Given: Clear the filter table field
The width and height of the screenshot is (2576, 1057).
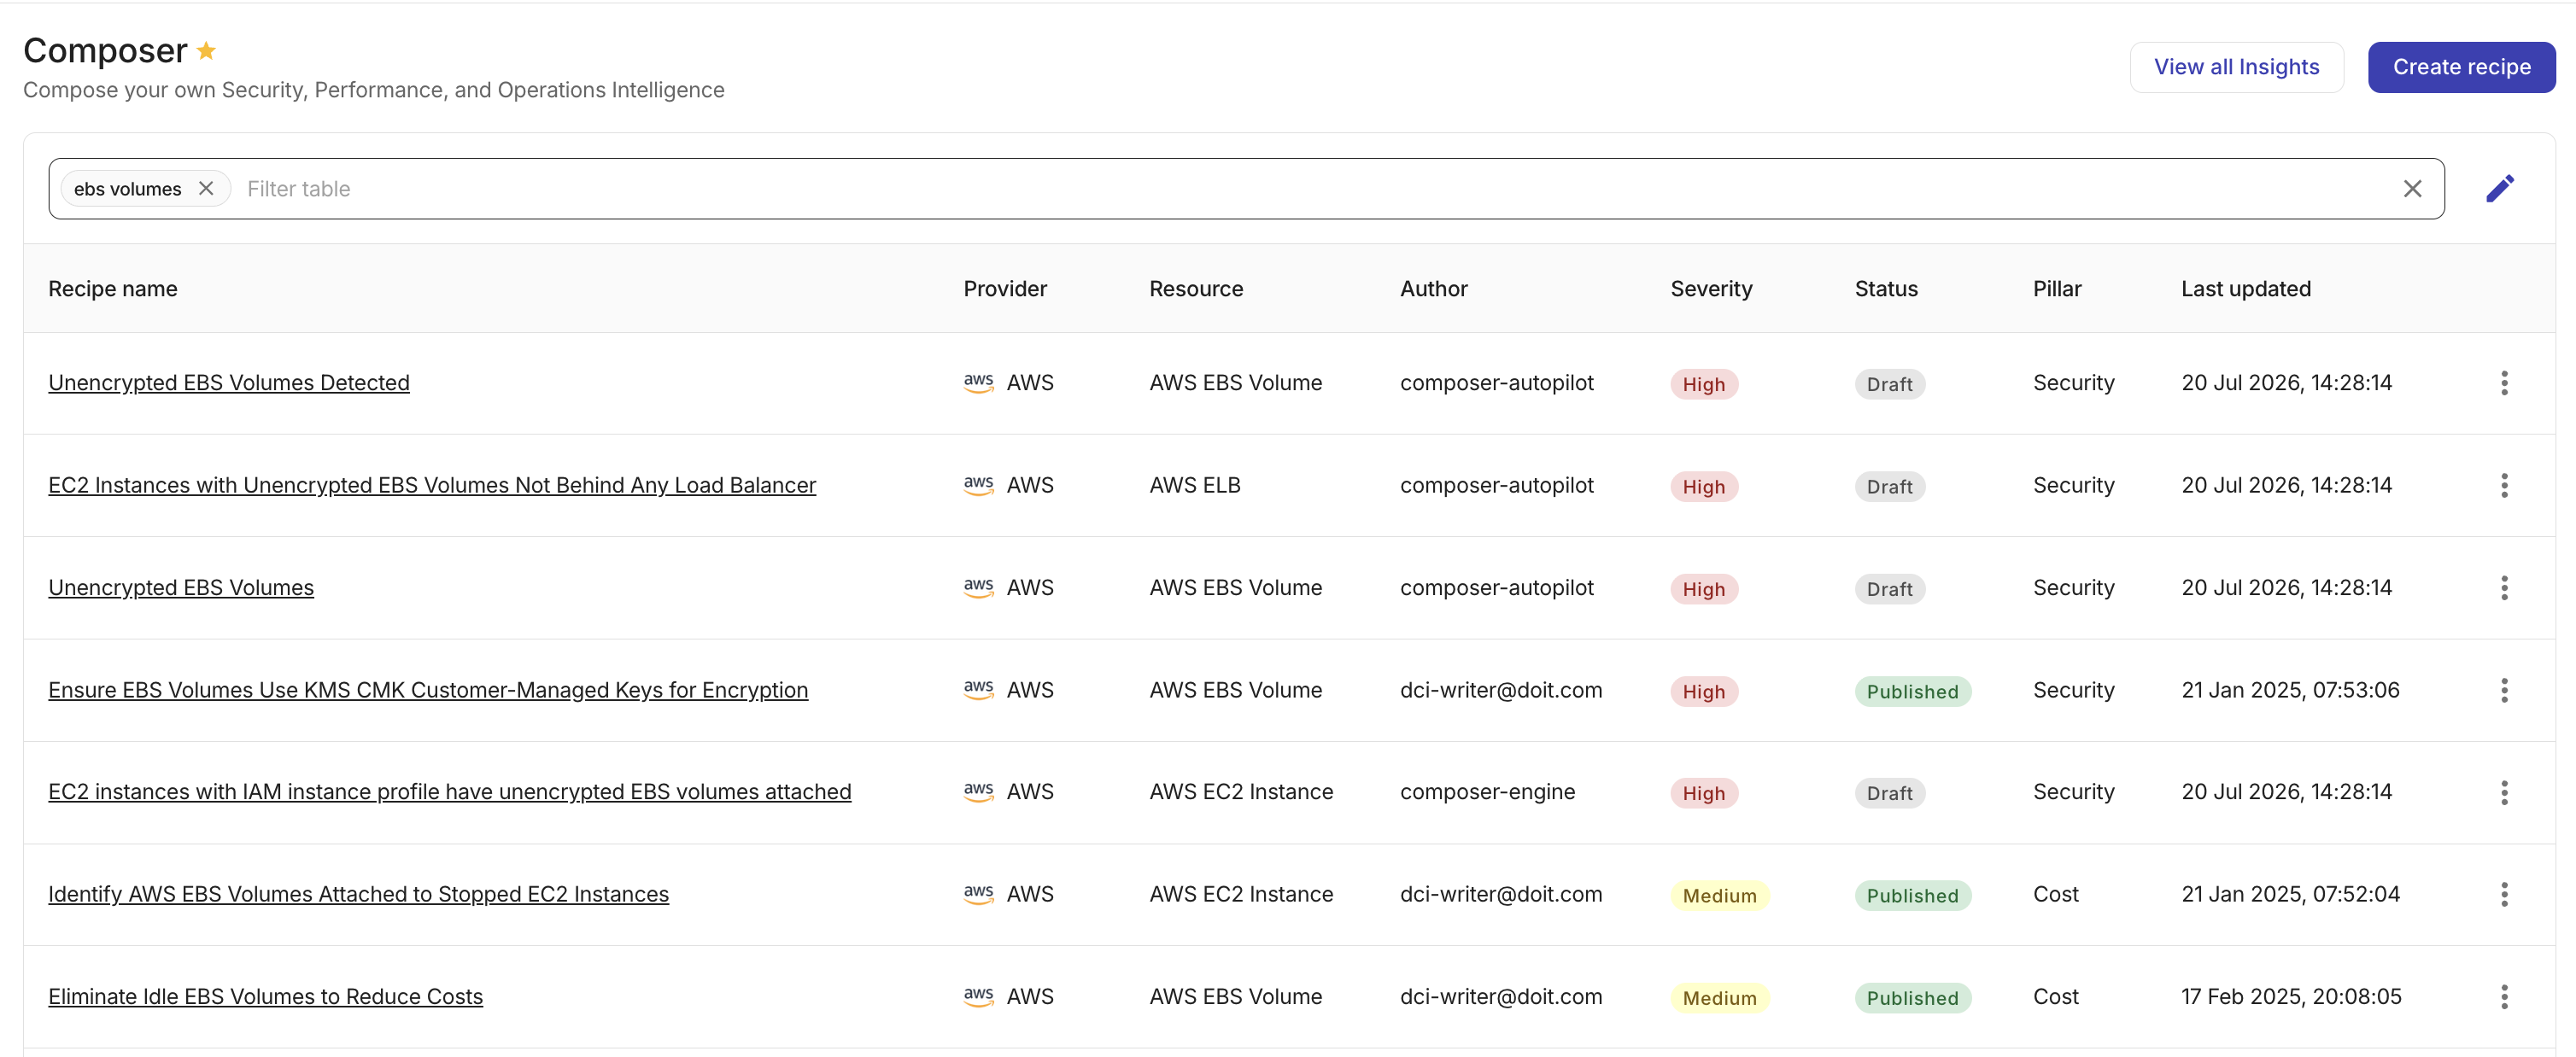Looking at the screenshot, I should [2412, 188].
